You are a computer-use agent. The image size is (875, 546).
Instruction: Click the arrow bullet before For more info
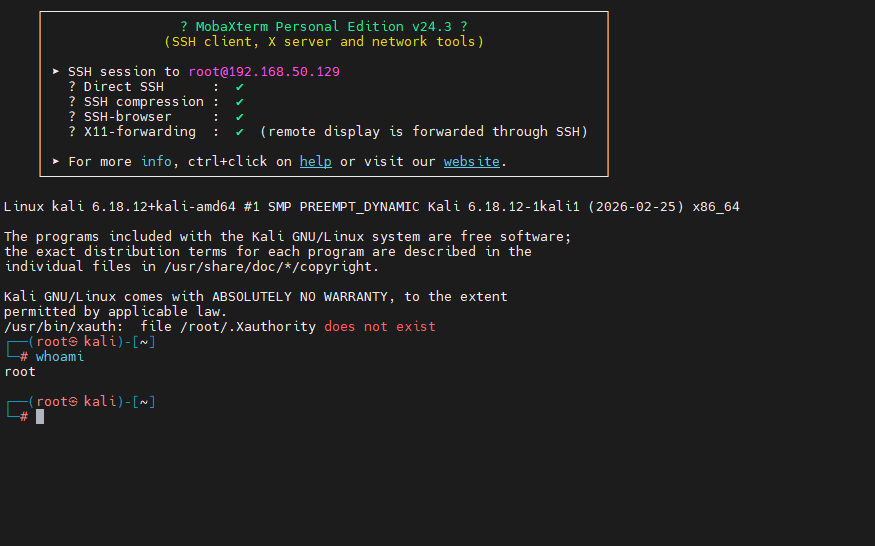(56, 161)
